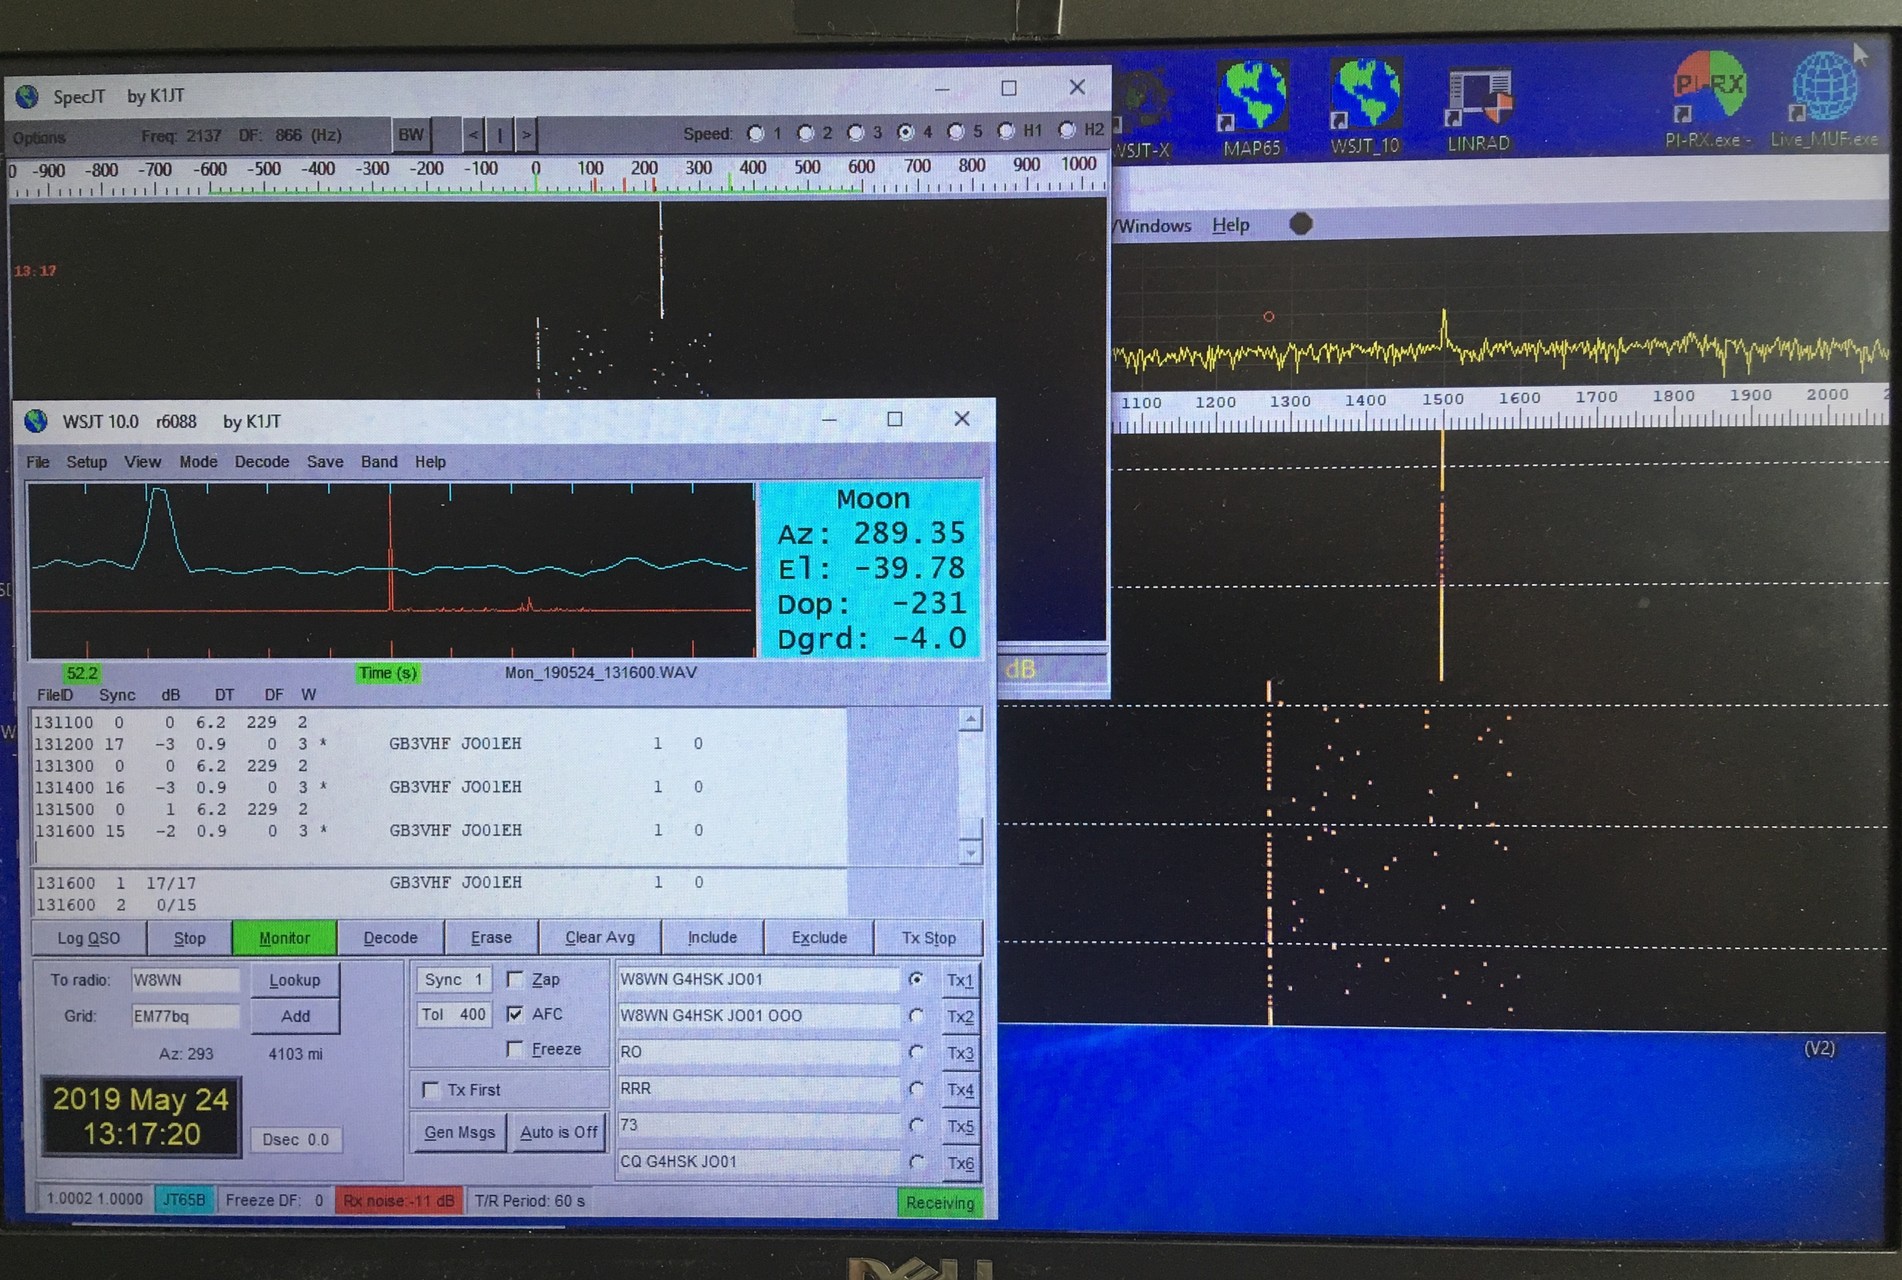Open the Band menu
This screenshot has width=1902, height=1280.
tap(379, 462)
